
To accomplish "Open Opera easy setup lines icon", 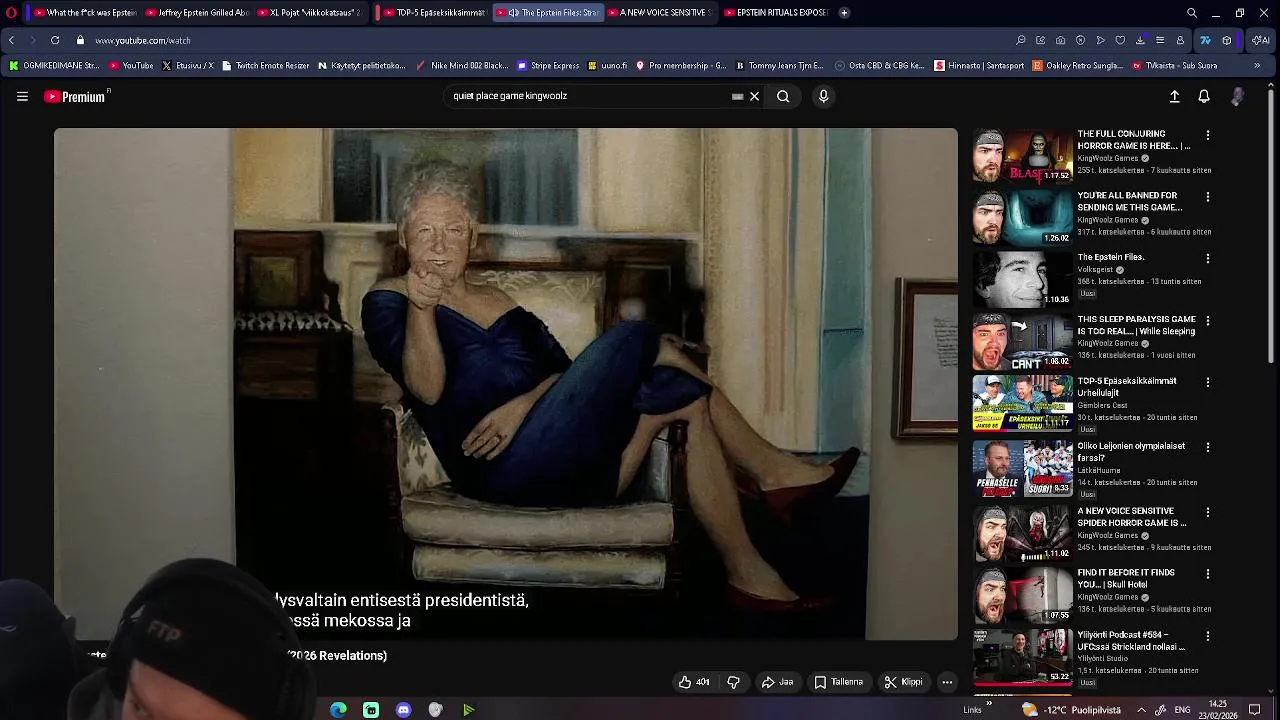I will pos(1160,40).
